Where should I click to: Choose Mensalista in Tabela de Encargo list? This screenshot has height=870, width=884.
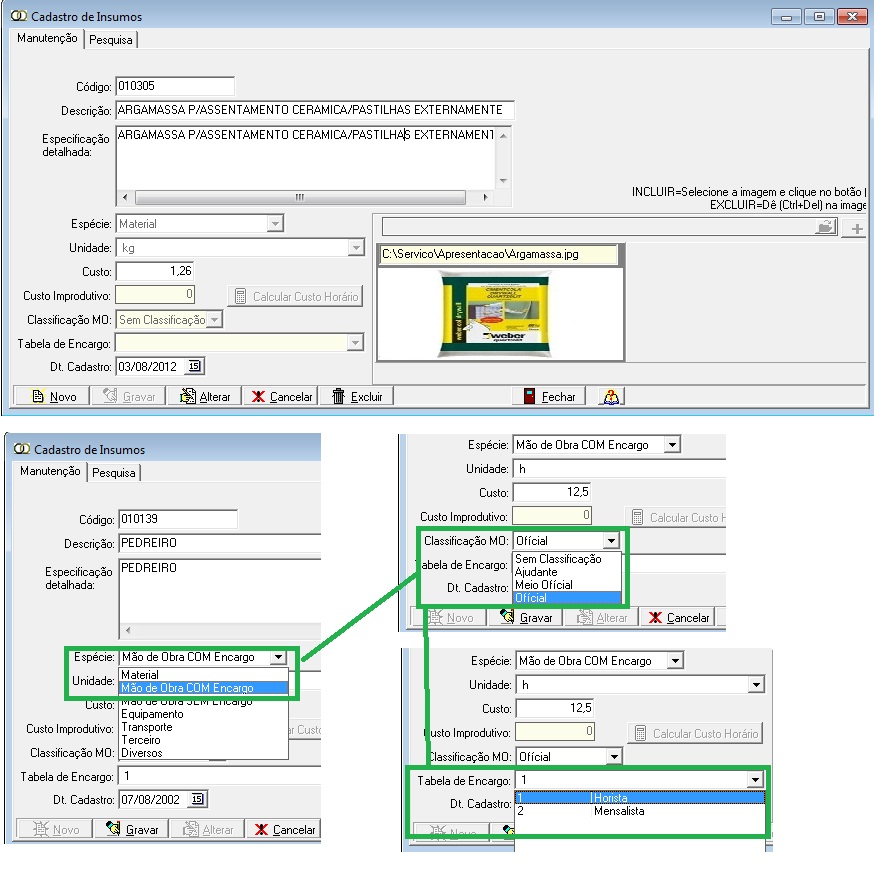pyautogui.click(x=618, y=811)
